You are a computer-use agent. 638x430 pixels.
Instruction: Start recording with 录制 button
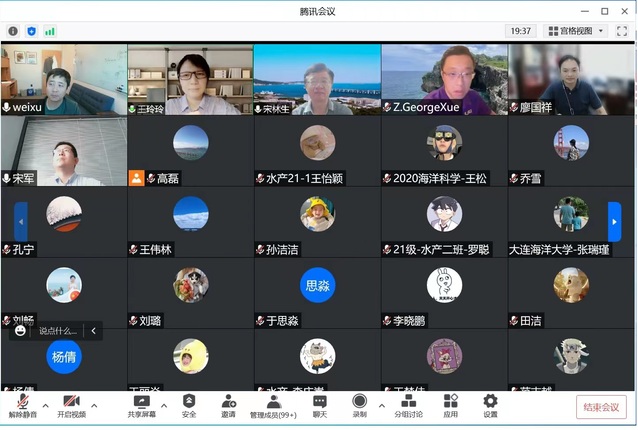coord(359,404)
